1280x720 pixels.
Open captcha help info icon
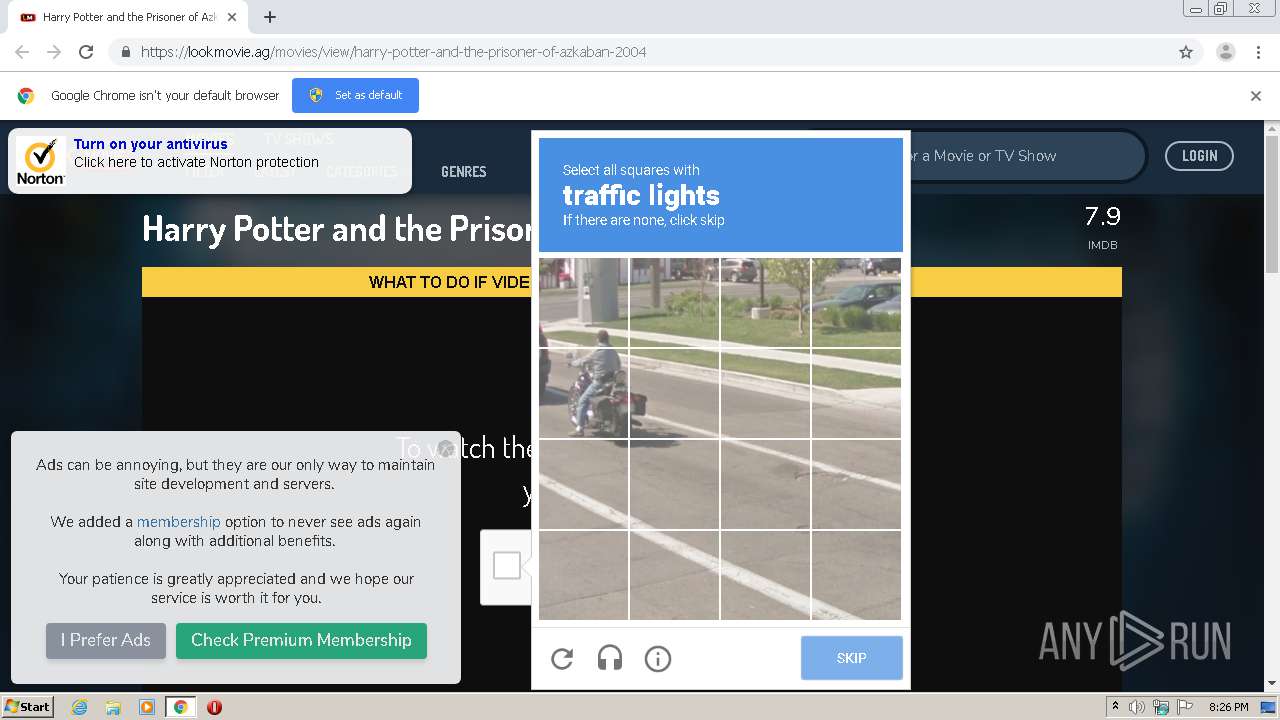pyautogui.click(x=658, y=658)
